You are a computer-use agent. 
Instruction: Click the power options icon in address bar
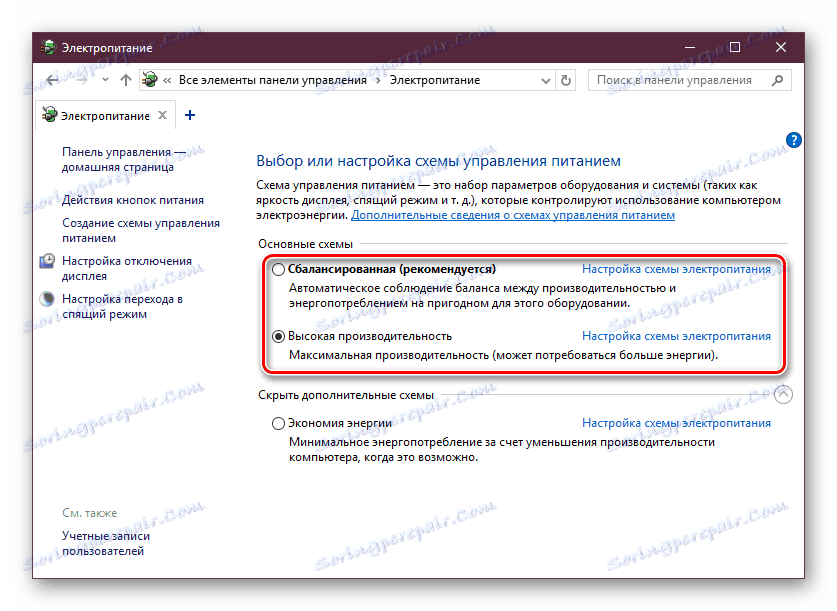click(150, 80)
